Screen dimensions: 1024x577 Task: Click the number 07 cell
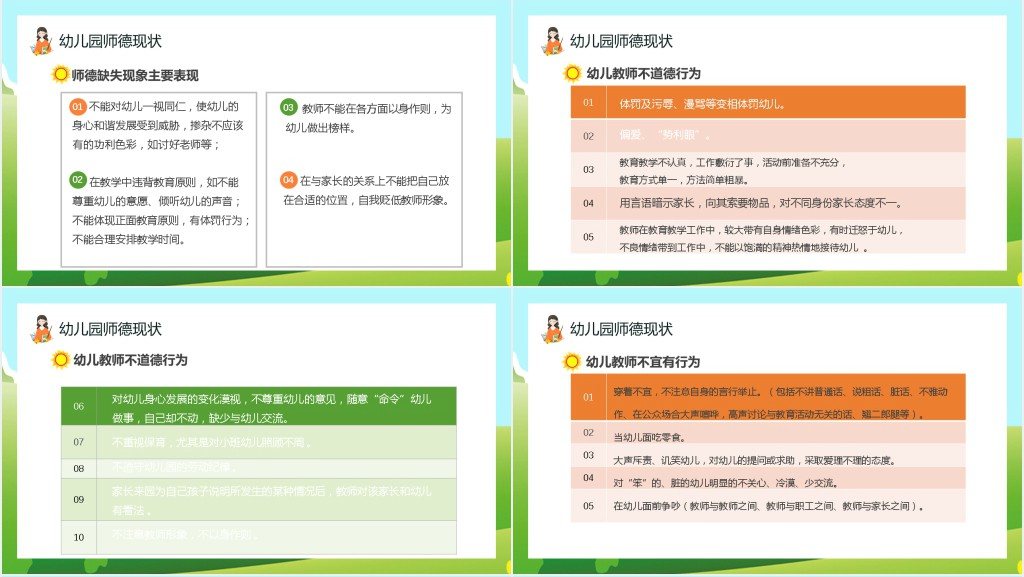pyautogui.click(x=78, y=442)
